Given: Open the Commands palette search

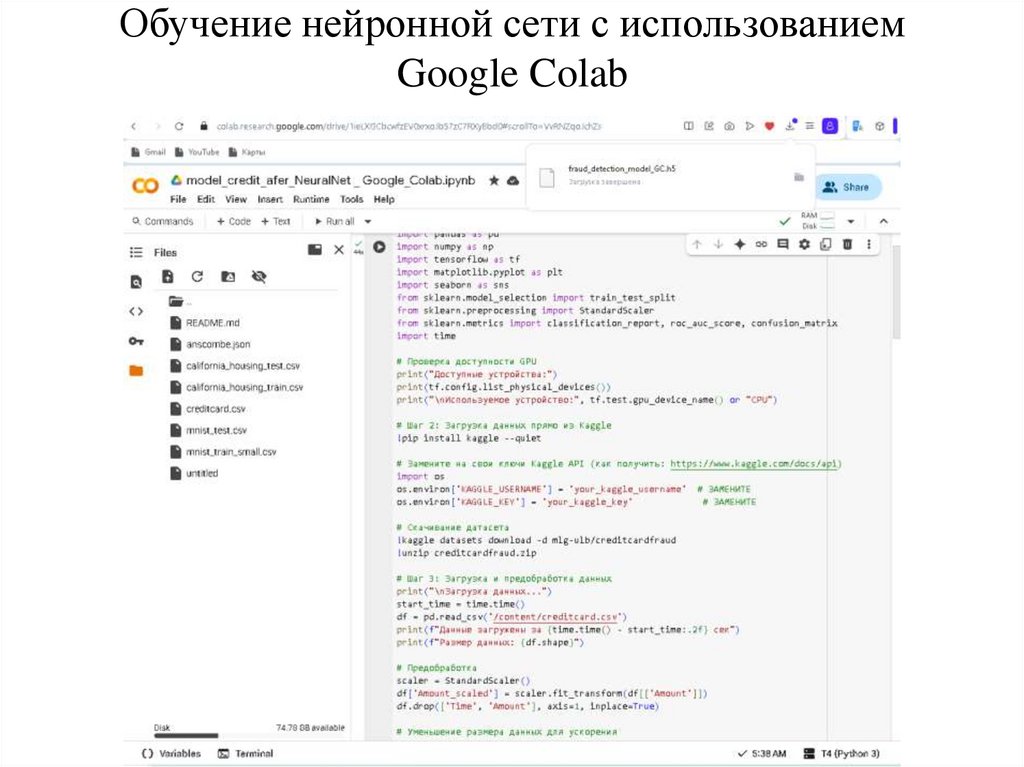Looking at the screenshot, I should point(163,221).
